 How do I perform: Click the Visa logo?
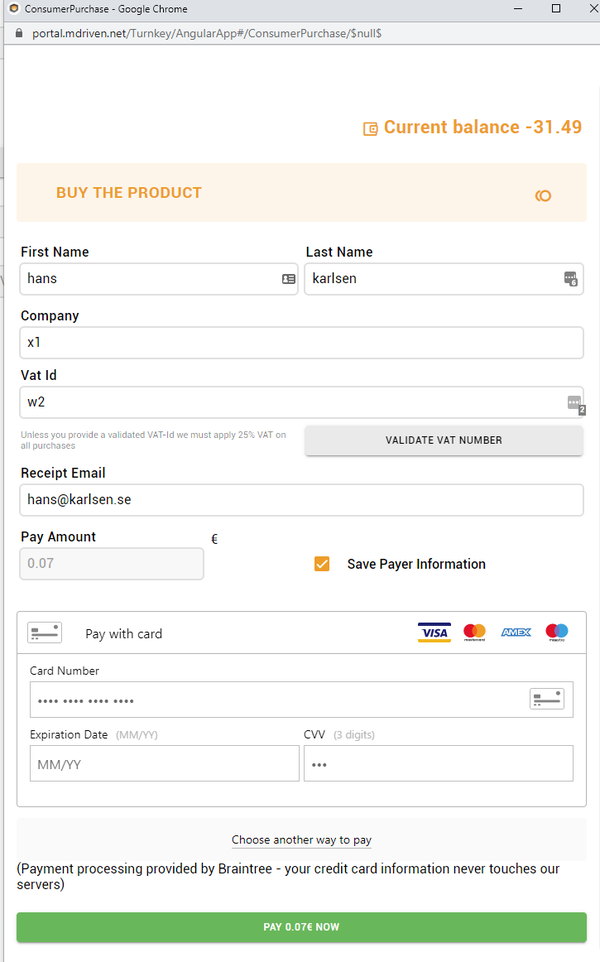tap(434, 633)
